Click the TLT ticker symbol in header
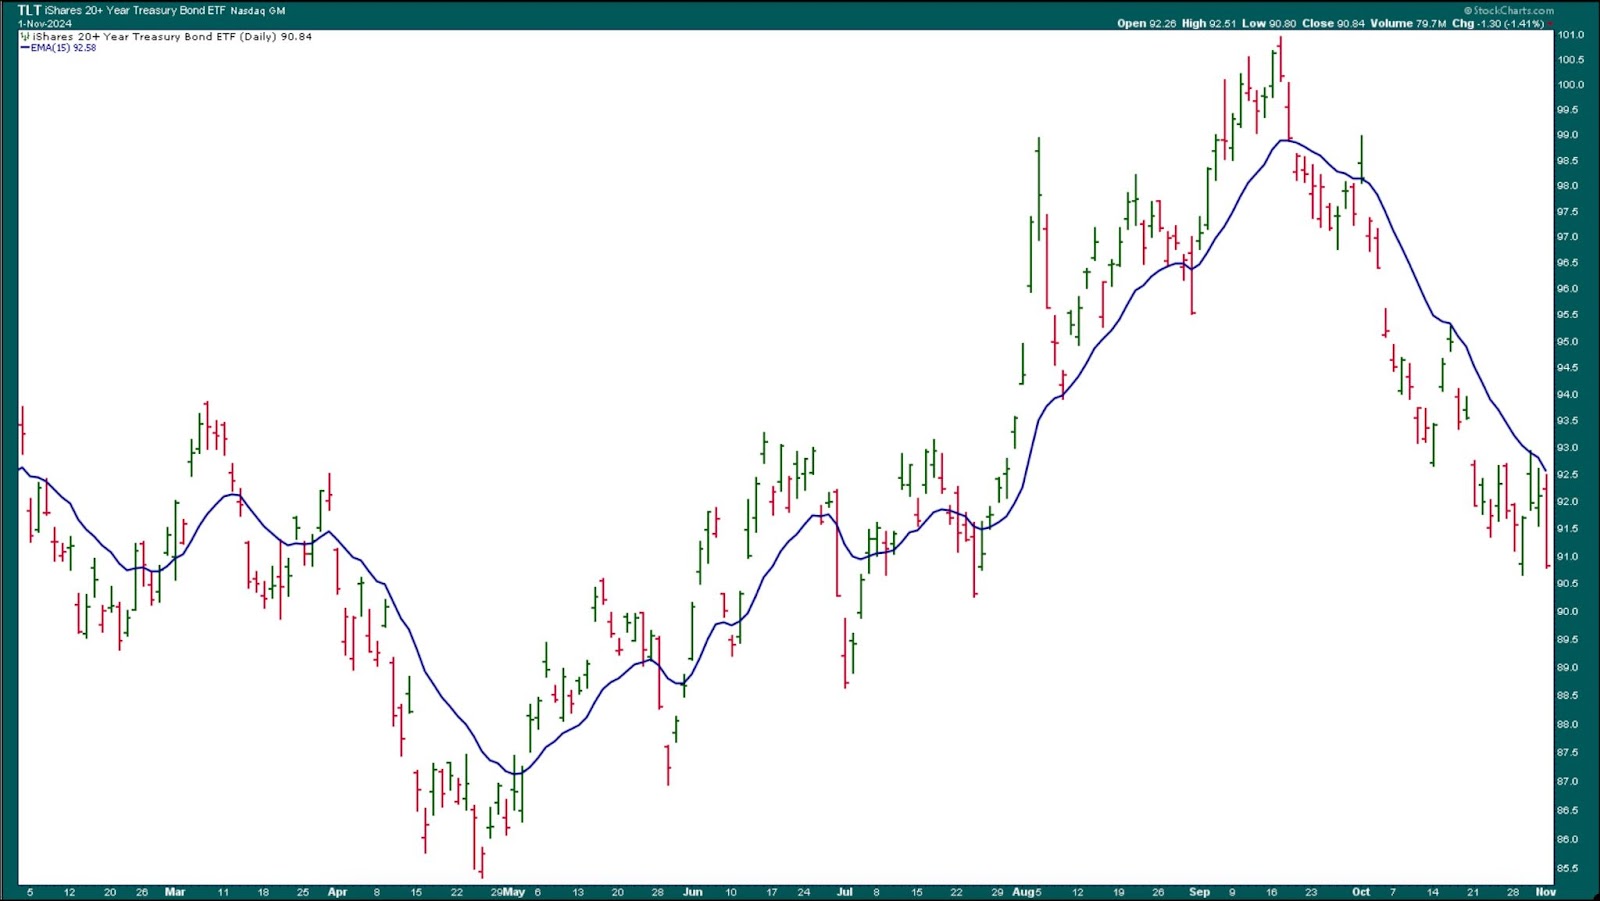The image size is (1600, 901). (29, 10)
